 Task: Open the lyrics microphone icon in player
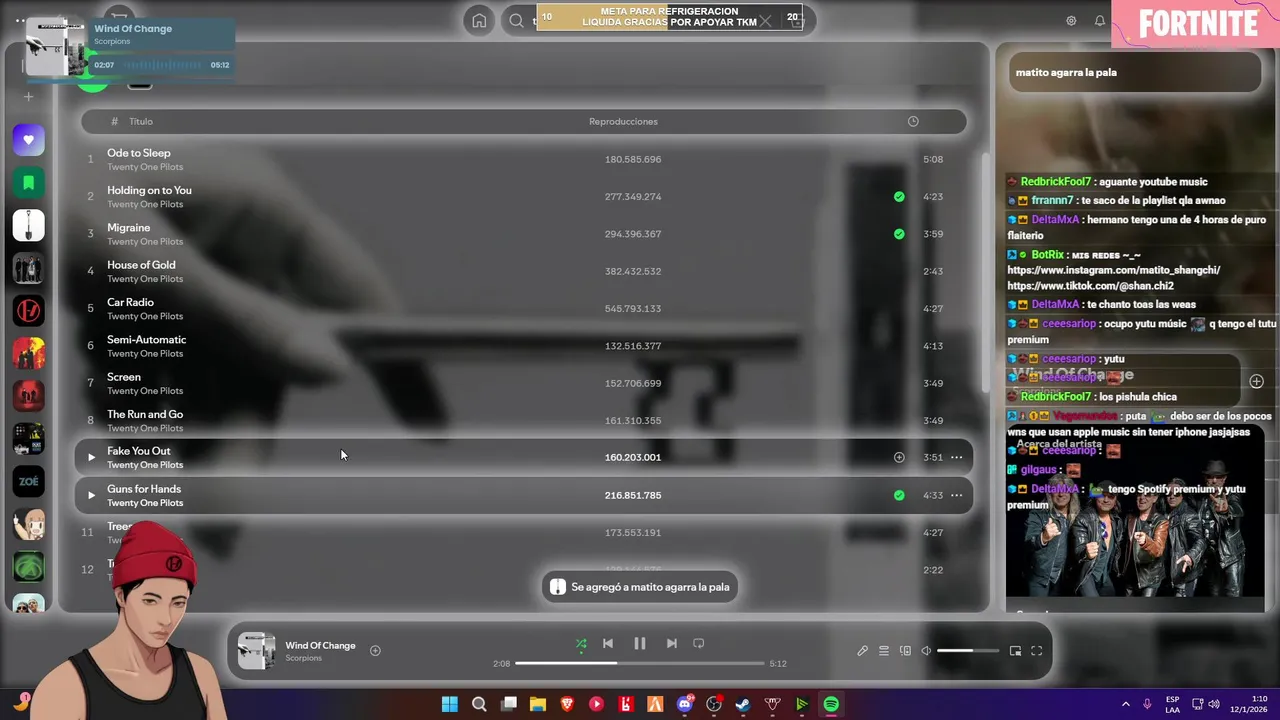[x=862, y=651]
